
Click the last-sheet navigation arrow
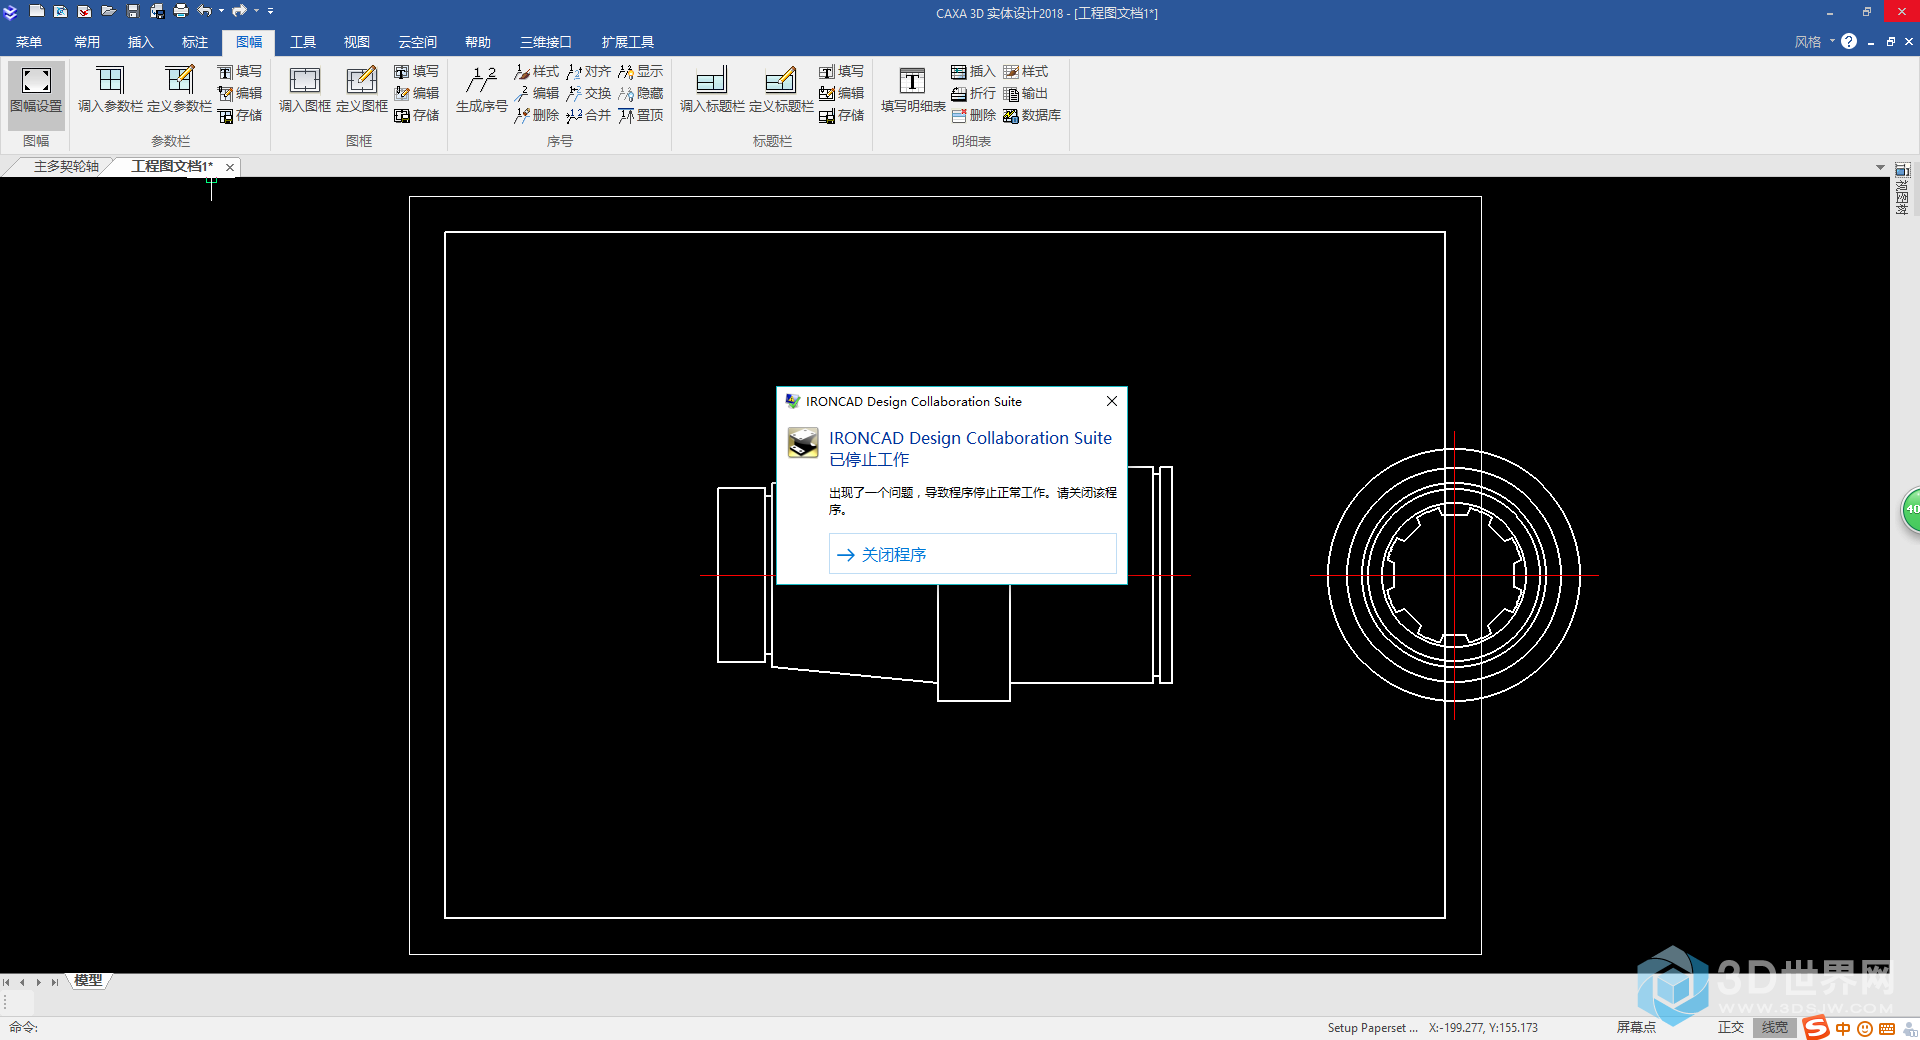(x=55, y=982)
